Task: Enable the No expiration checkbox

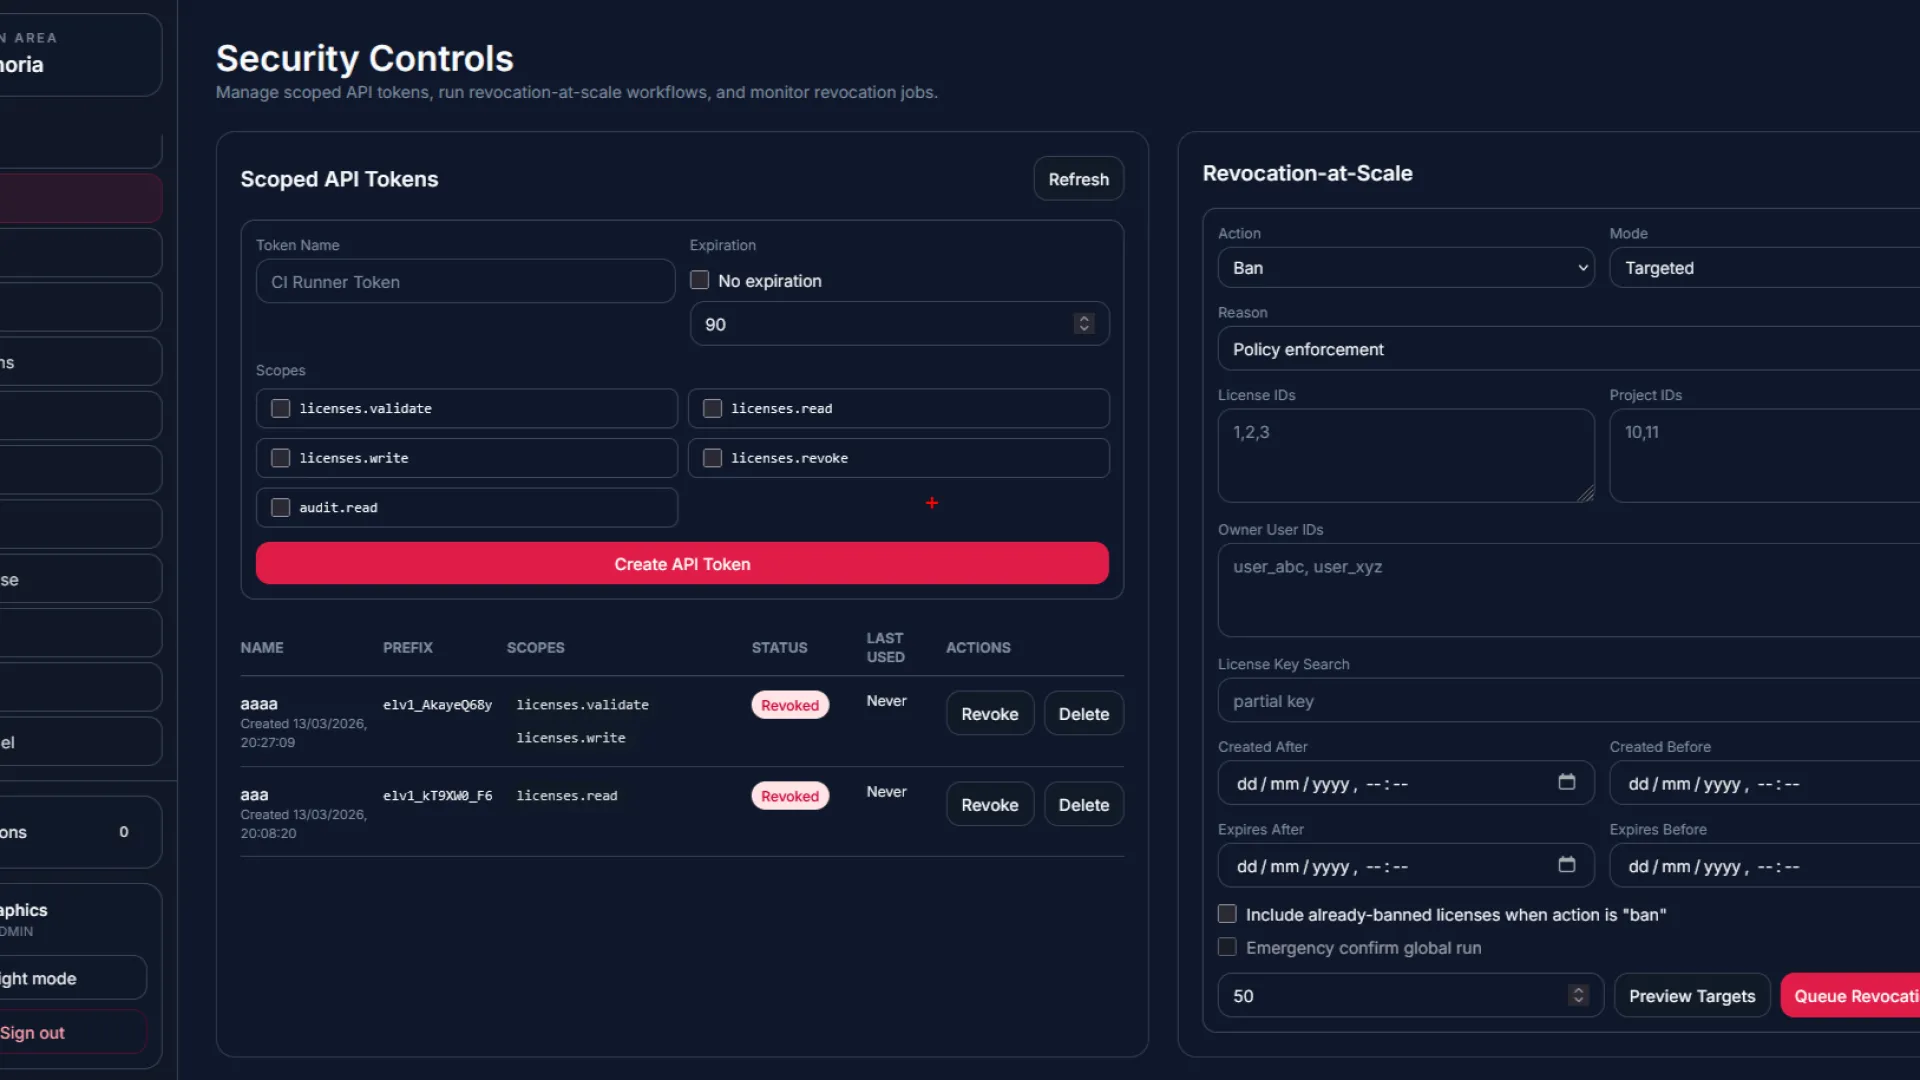Action: coord(700,281)
